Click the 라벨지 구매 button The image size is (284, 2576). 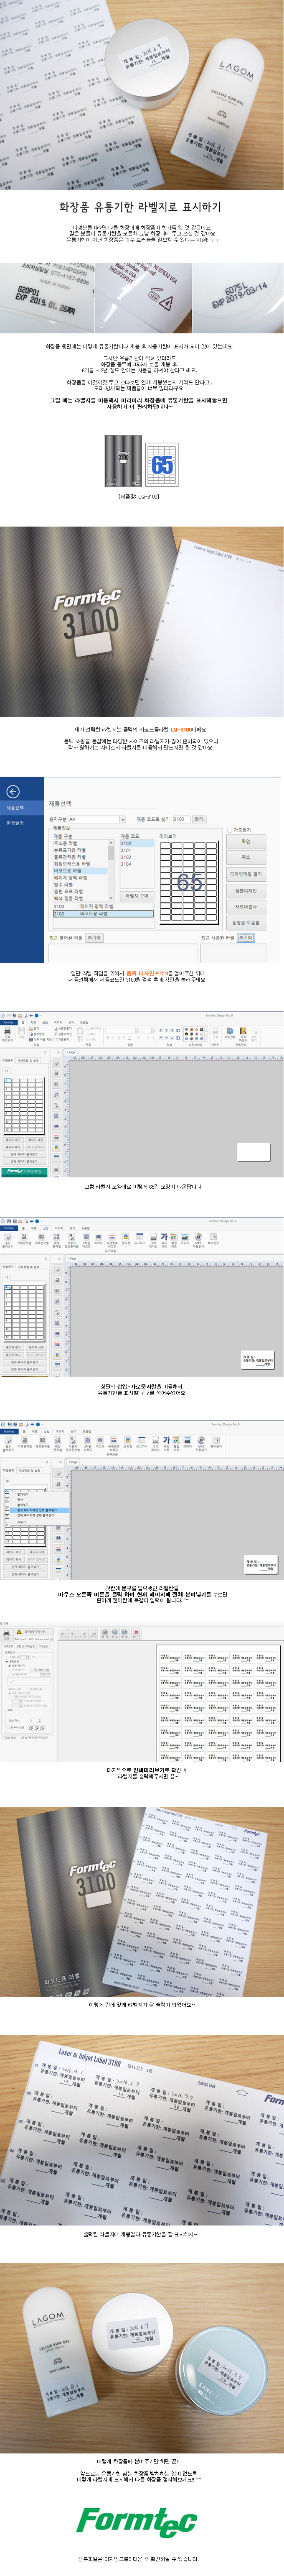(137, 895)
